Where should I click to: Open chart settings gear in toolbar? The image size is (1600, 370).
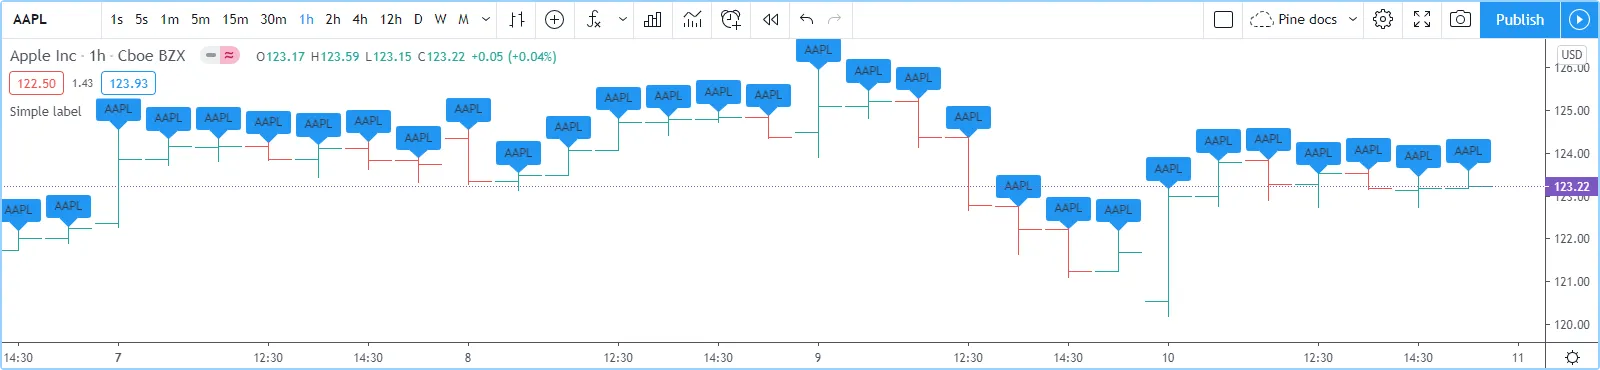pos(1383,19)
